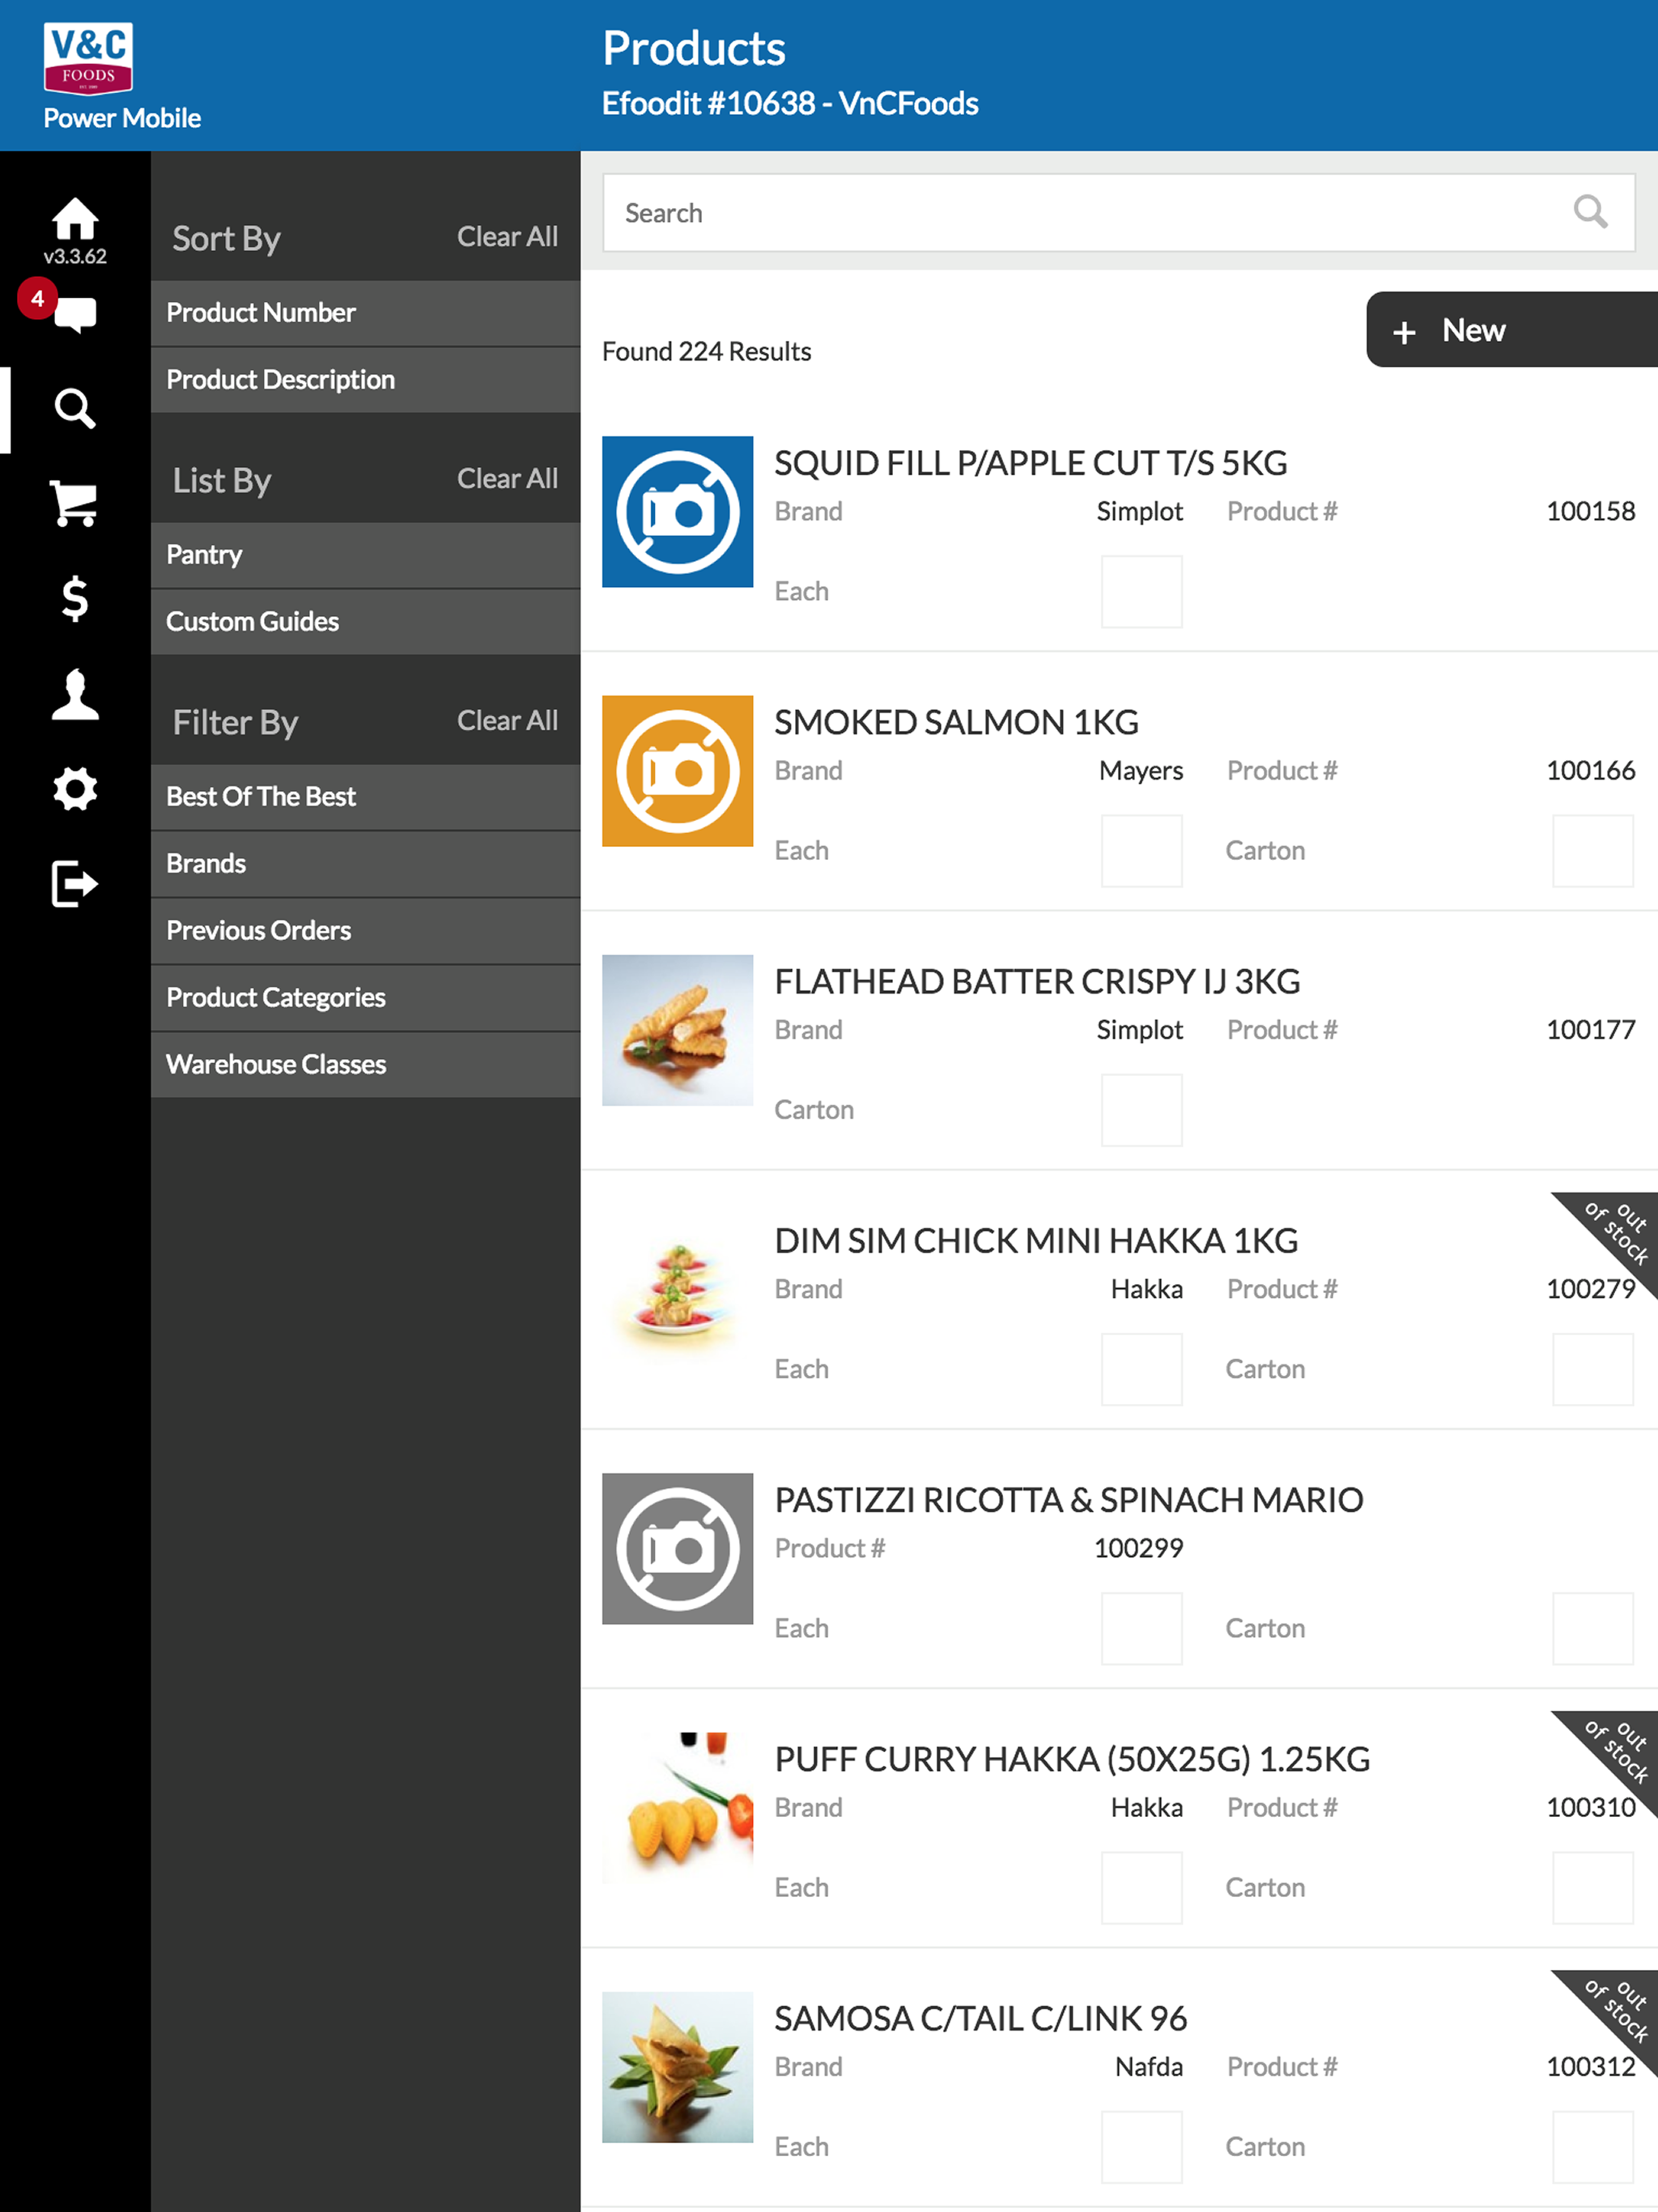Click the New product button

coord(1511,330)
